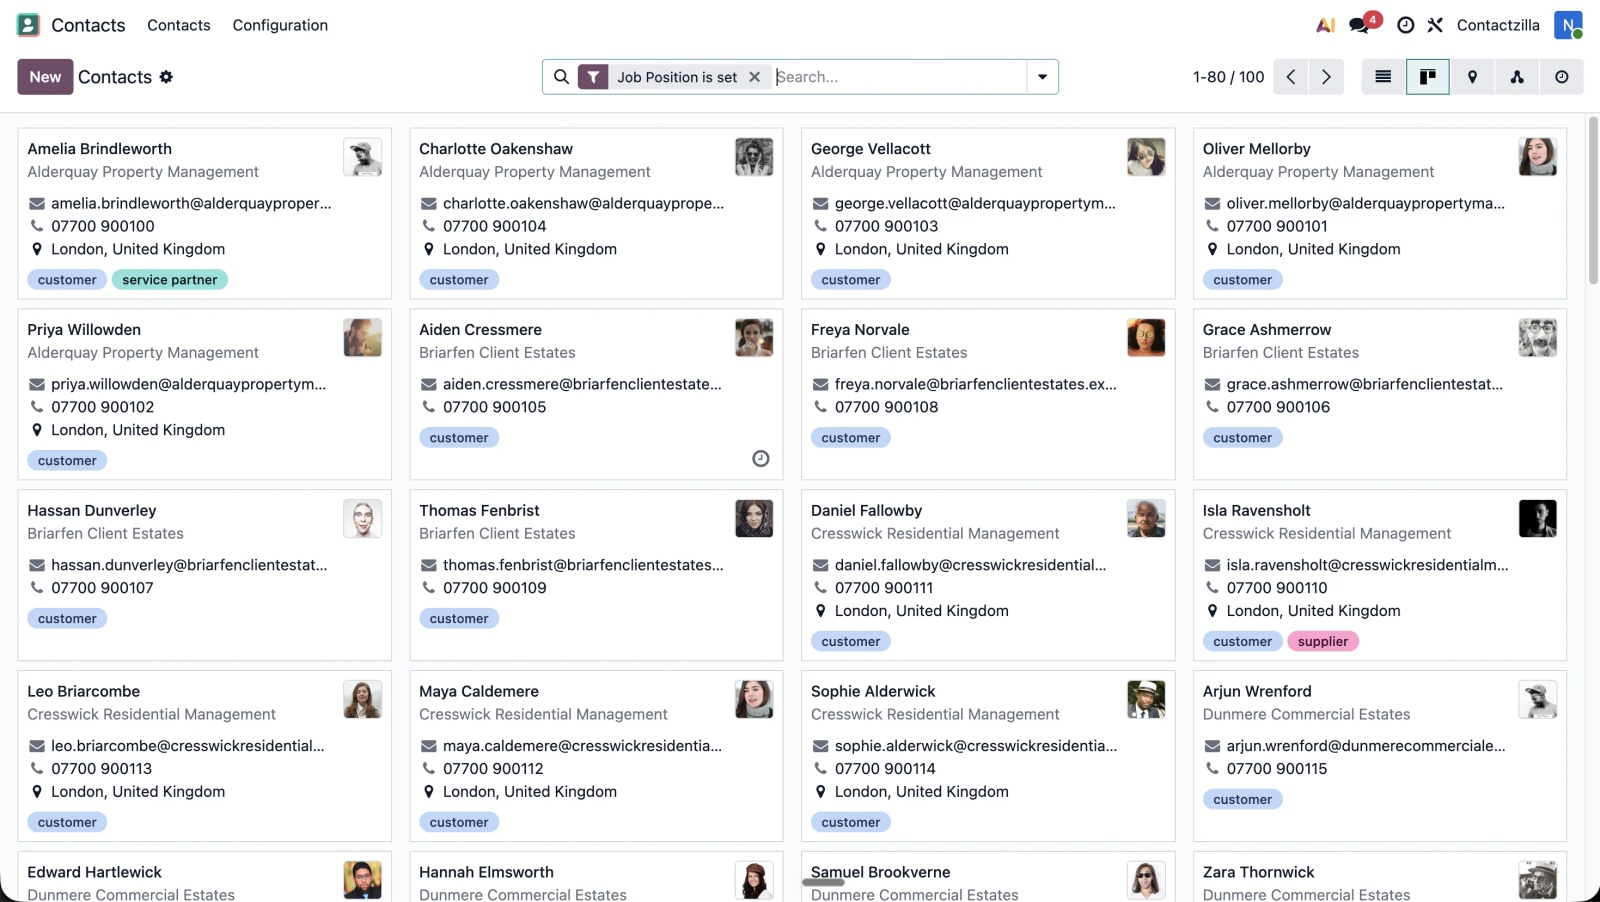
Task: Open the debug tools wrench icon
Action: 1435,25
